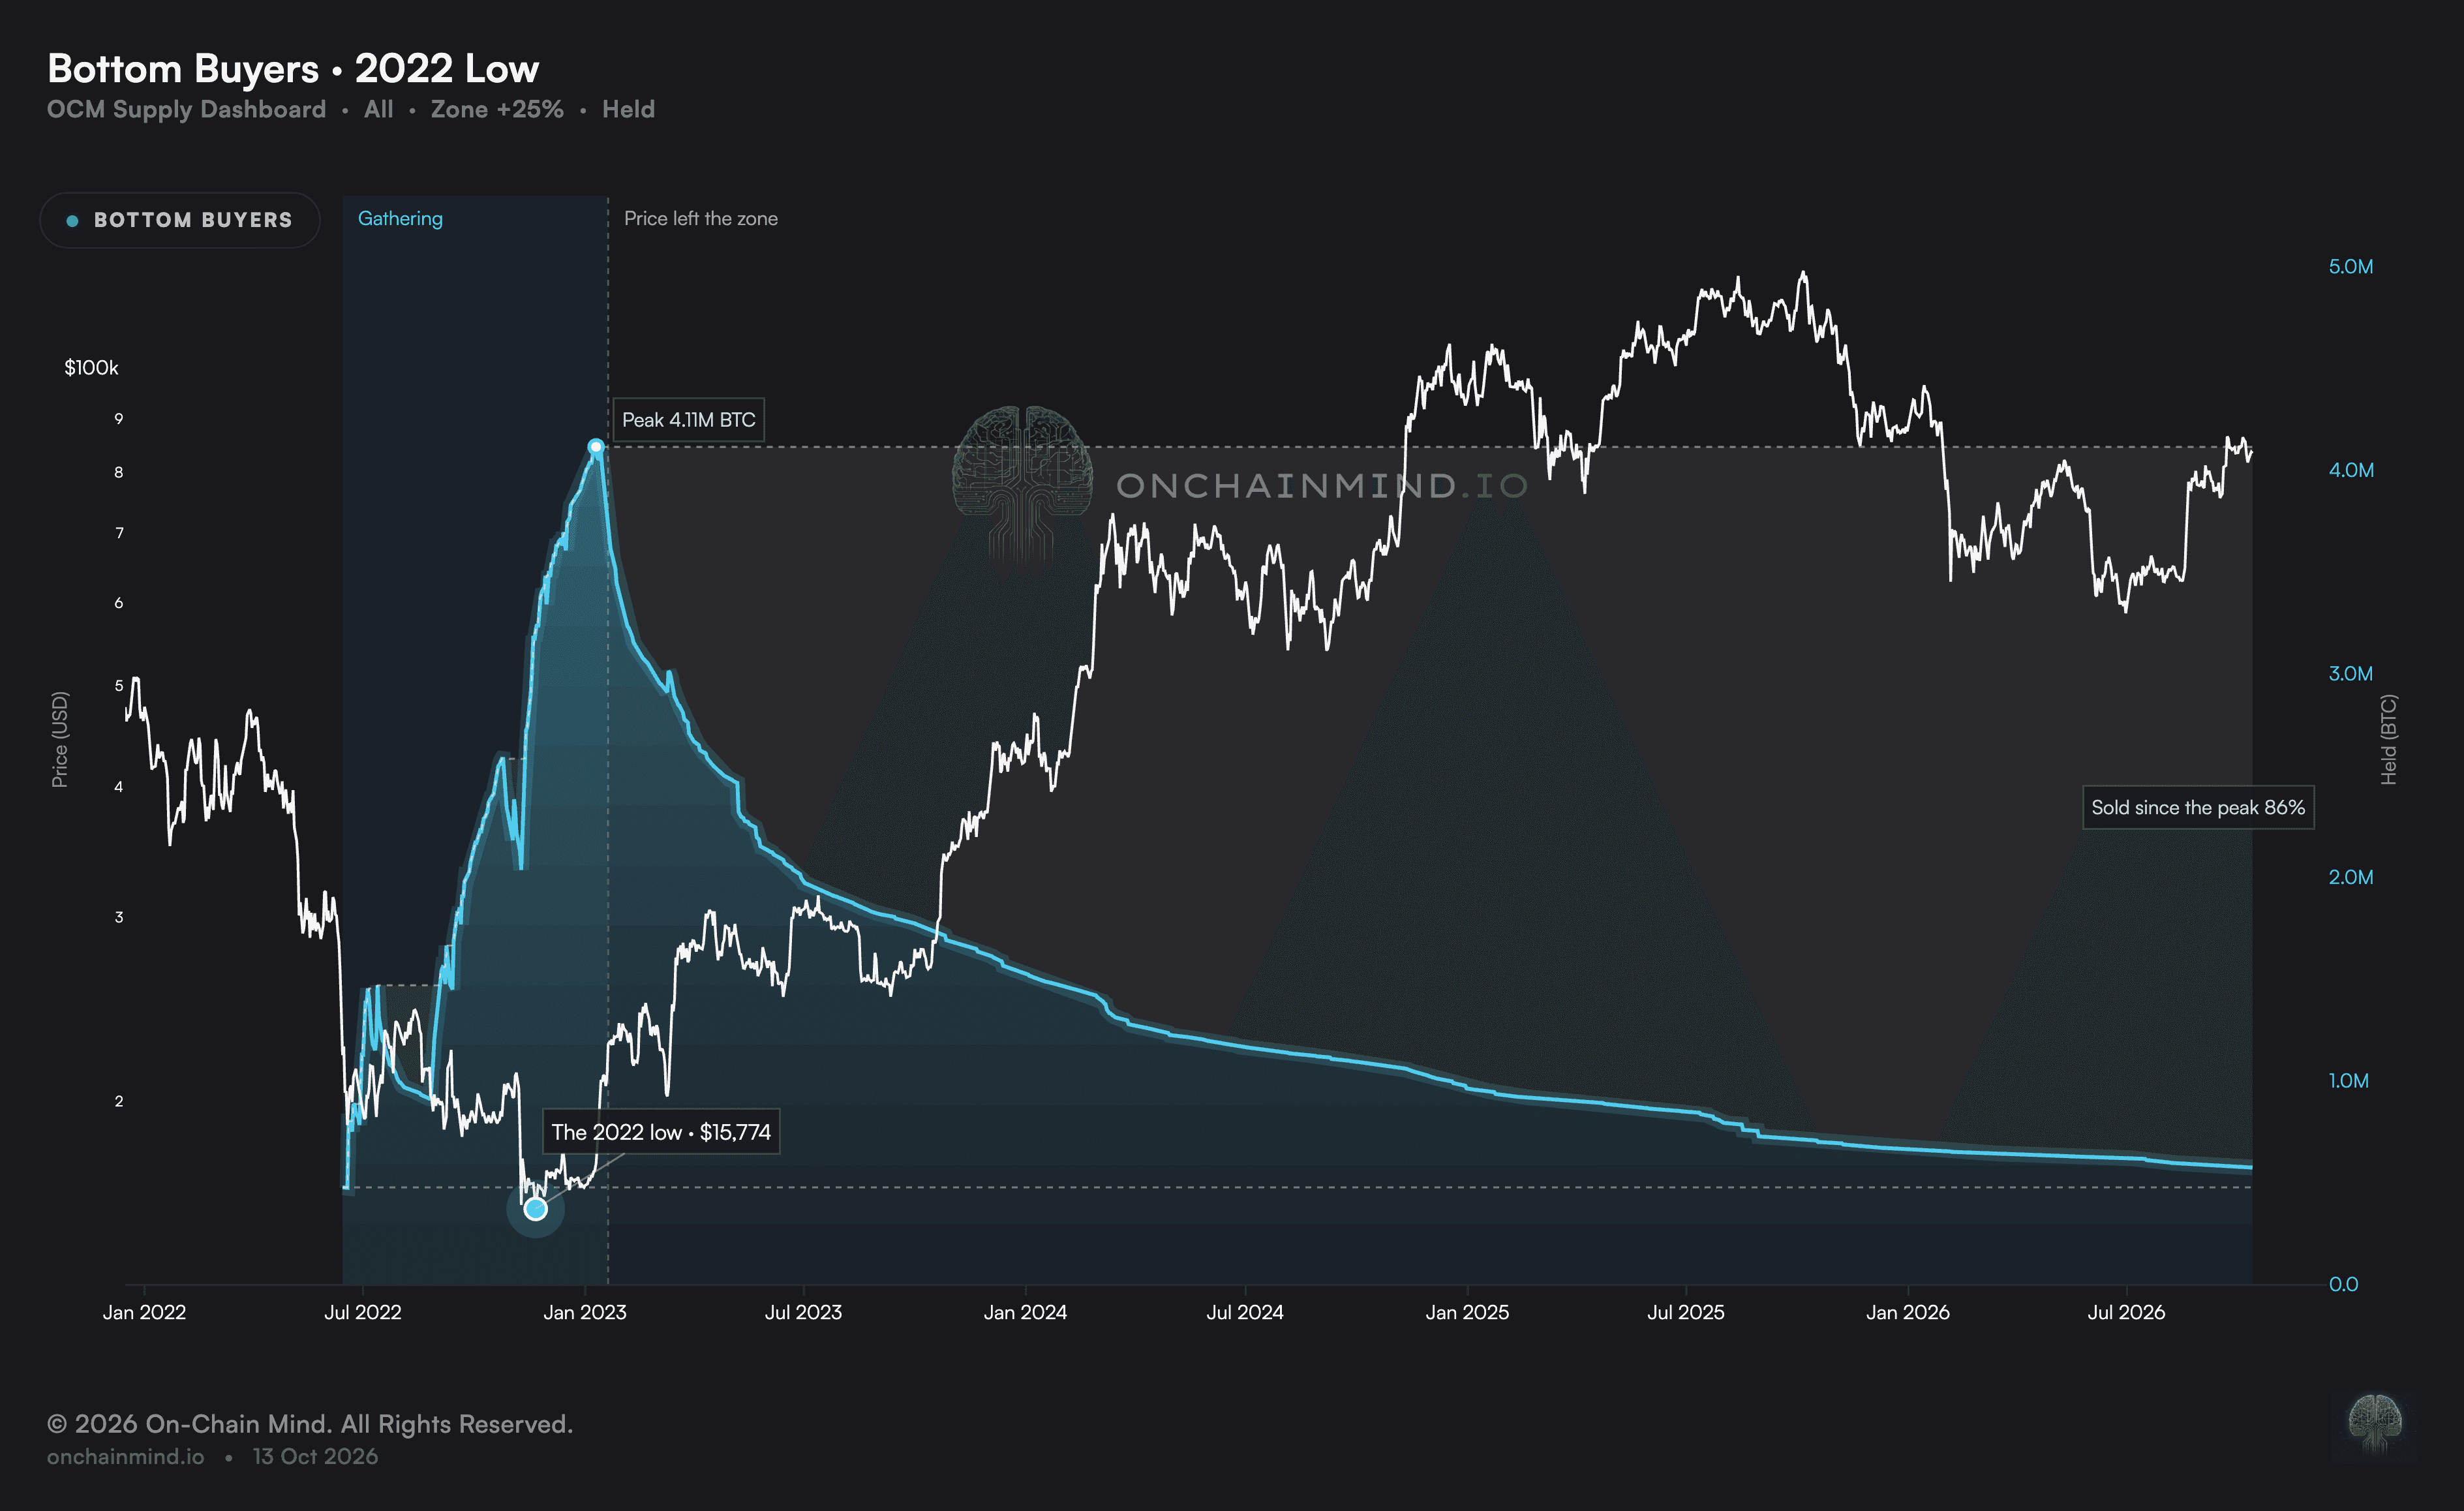Click the '2.0M' held axis label

pos(2350,877)
